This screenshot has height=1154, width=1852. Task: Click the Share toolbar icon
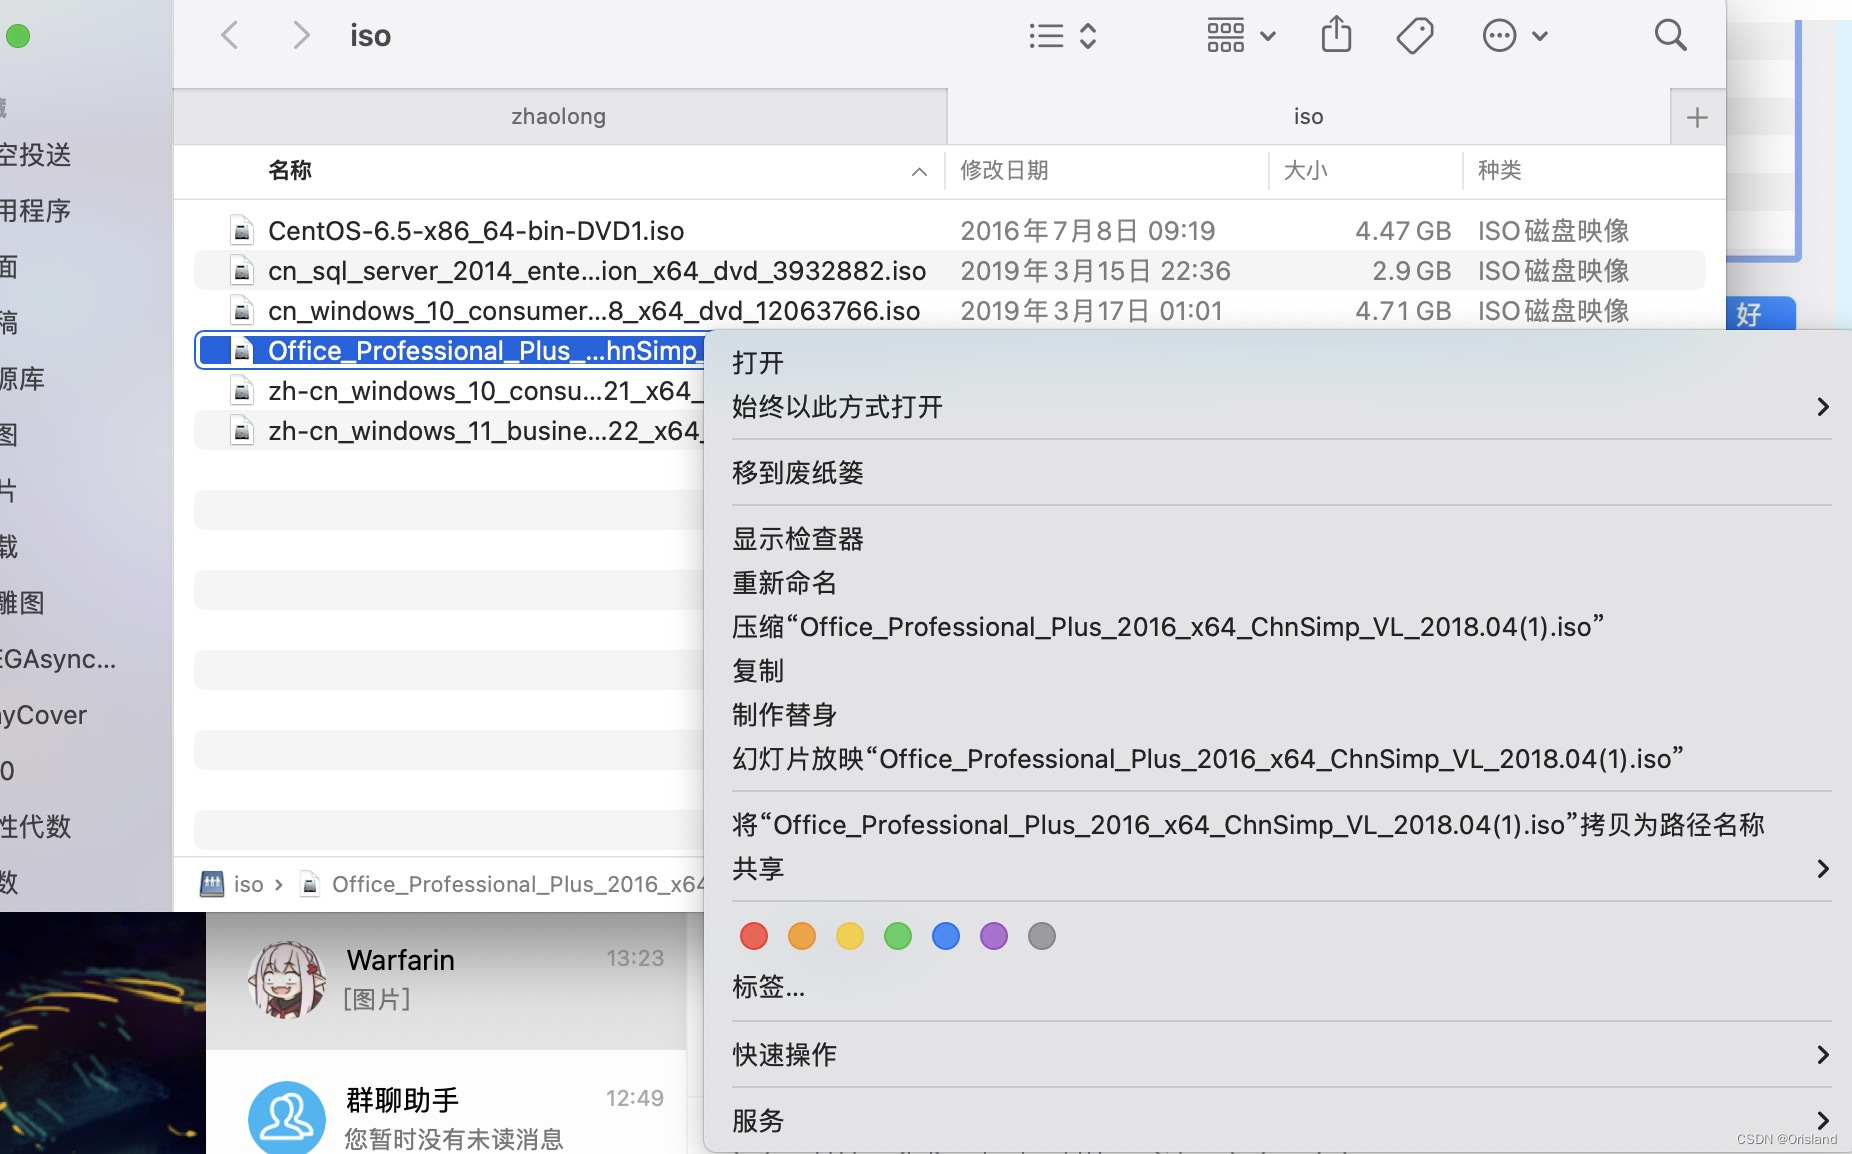click(1336, 35)
